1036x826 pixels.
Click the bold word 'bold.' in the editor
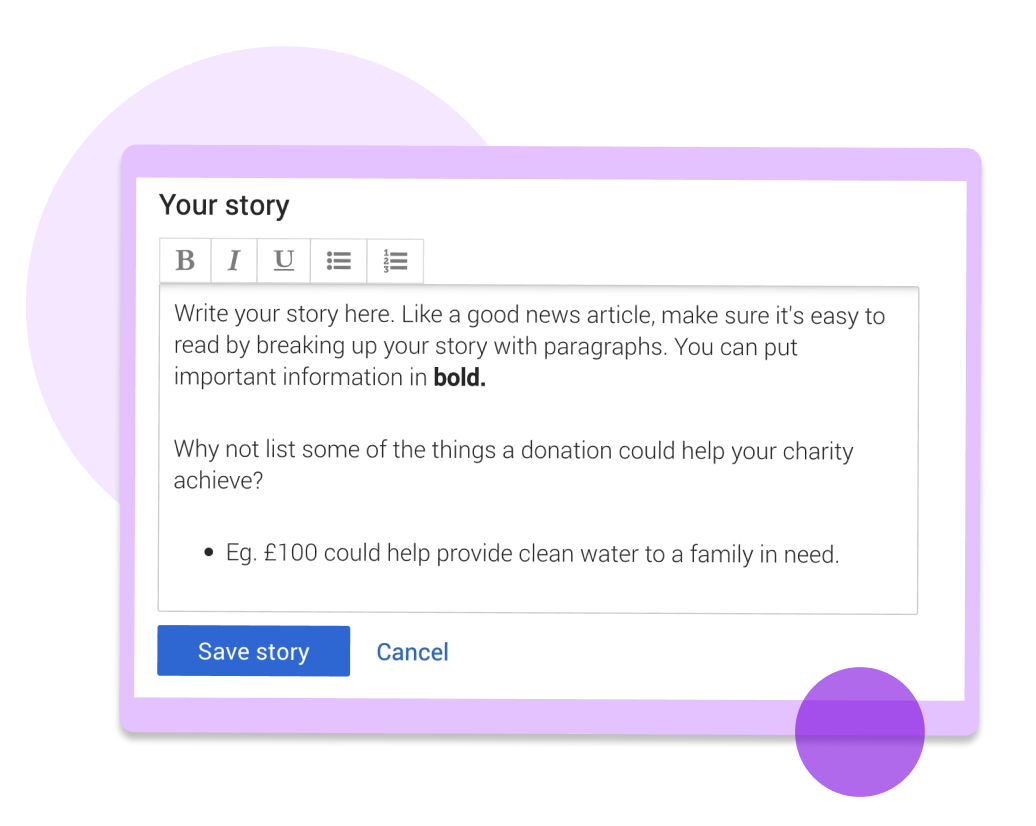pos(459,377)
